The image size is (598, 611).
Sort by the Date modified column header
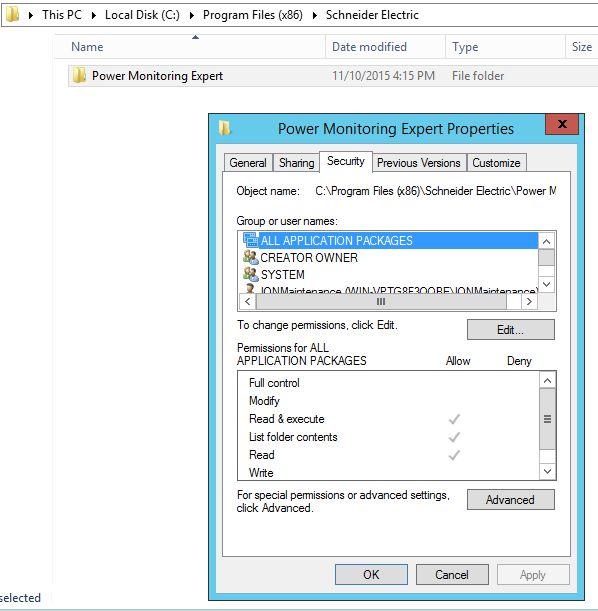(385, 47)
